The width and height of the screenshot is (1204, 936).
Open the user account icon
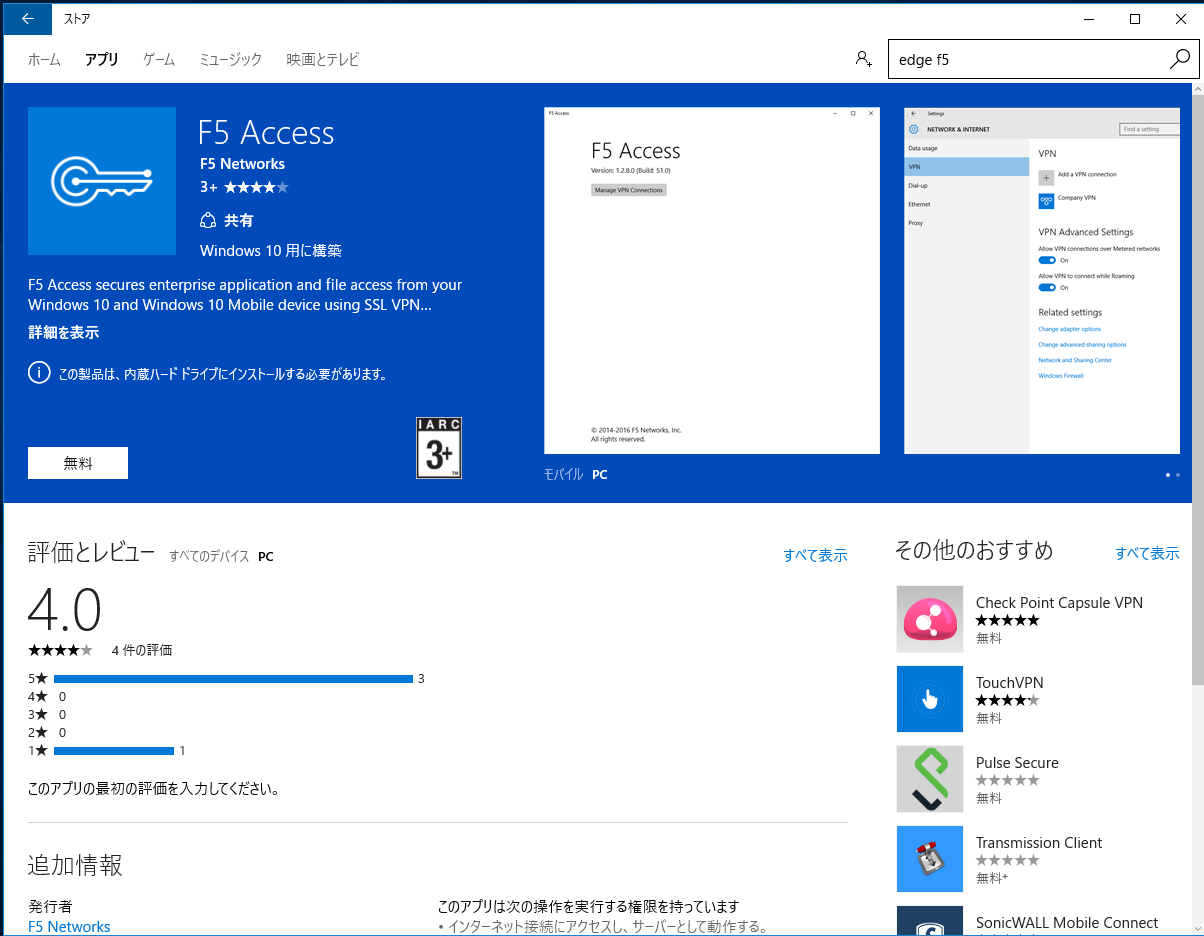(863, 59)
